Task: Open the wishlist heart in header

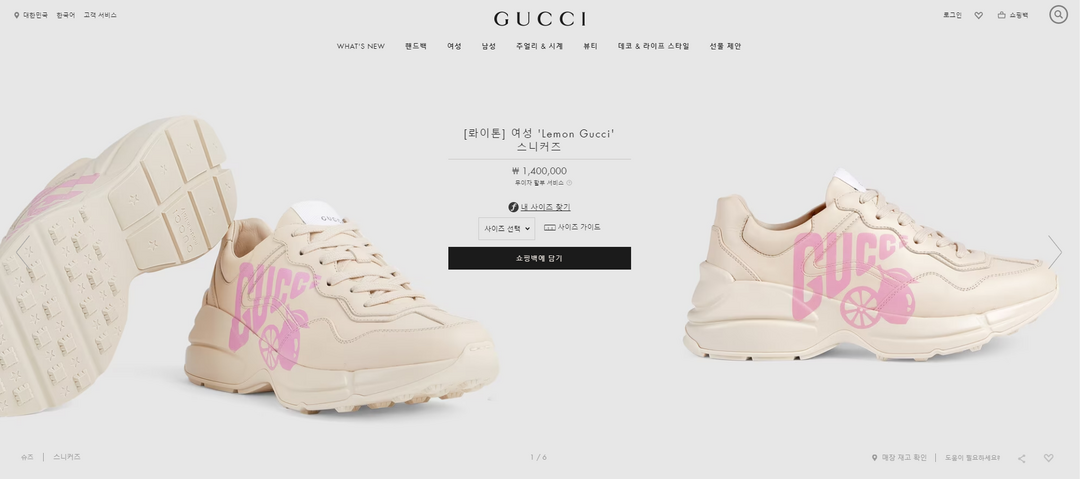Action: (x=978, y=15)
